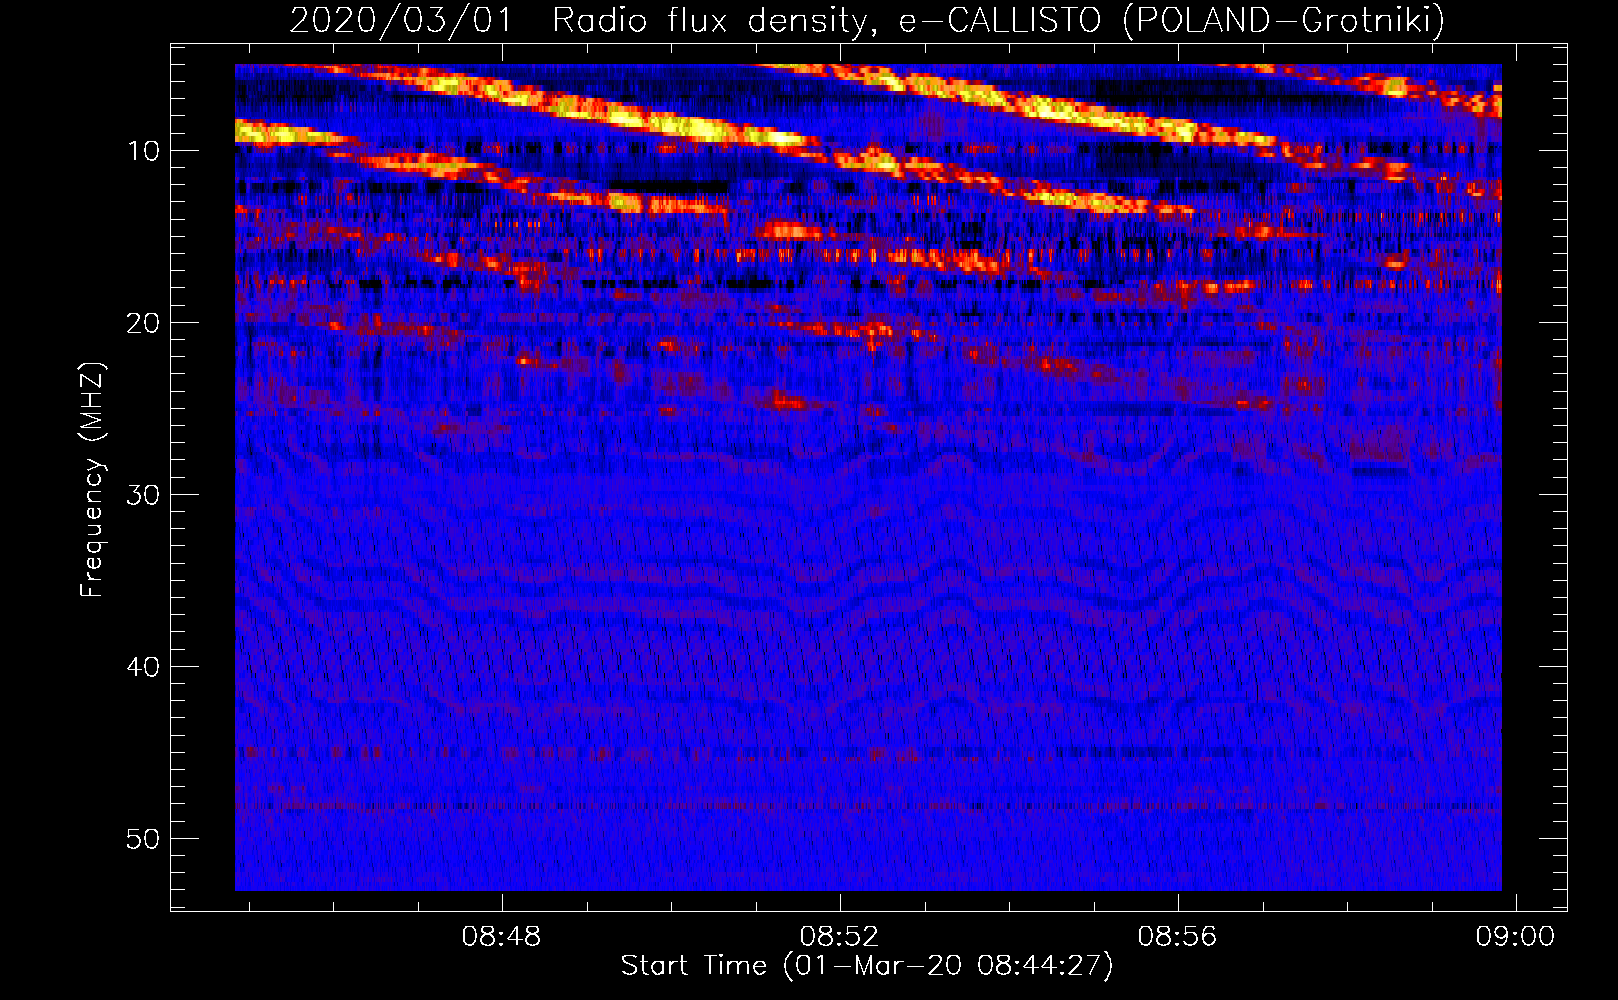This screenshot has width=1618, height=1000.
Task: Click the plot title '2020/03/01 Radio flux density'
Action: 867,20
